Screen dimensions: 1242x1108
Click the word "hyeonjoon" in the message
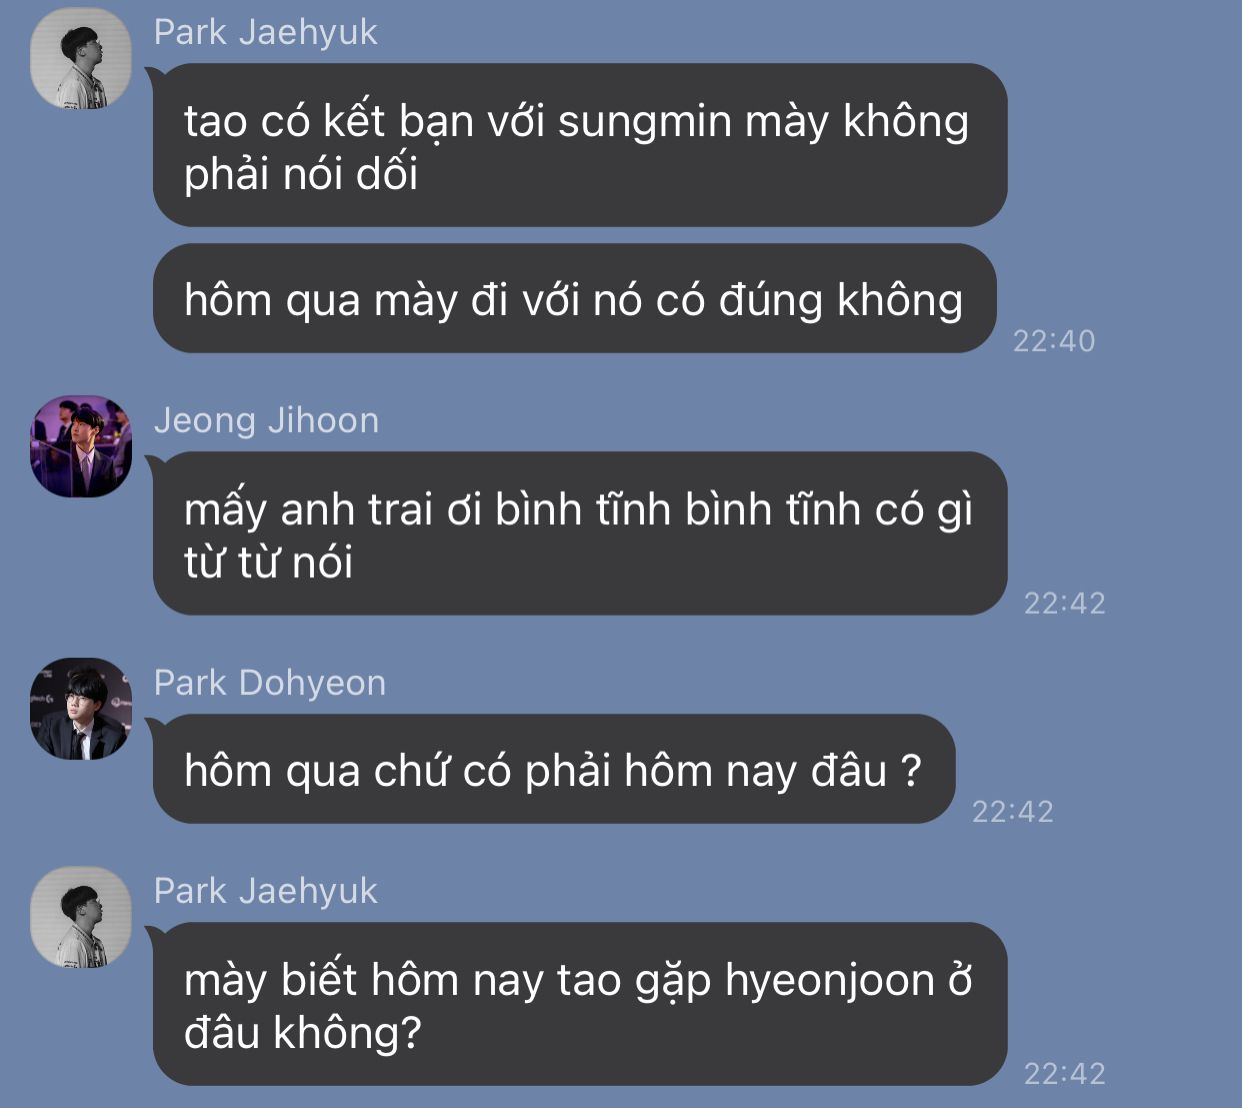tap(829, 981)
